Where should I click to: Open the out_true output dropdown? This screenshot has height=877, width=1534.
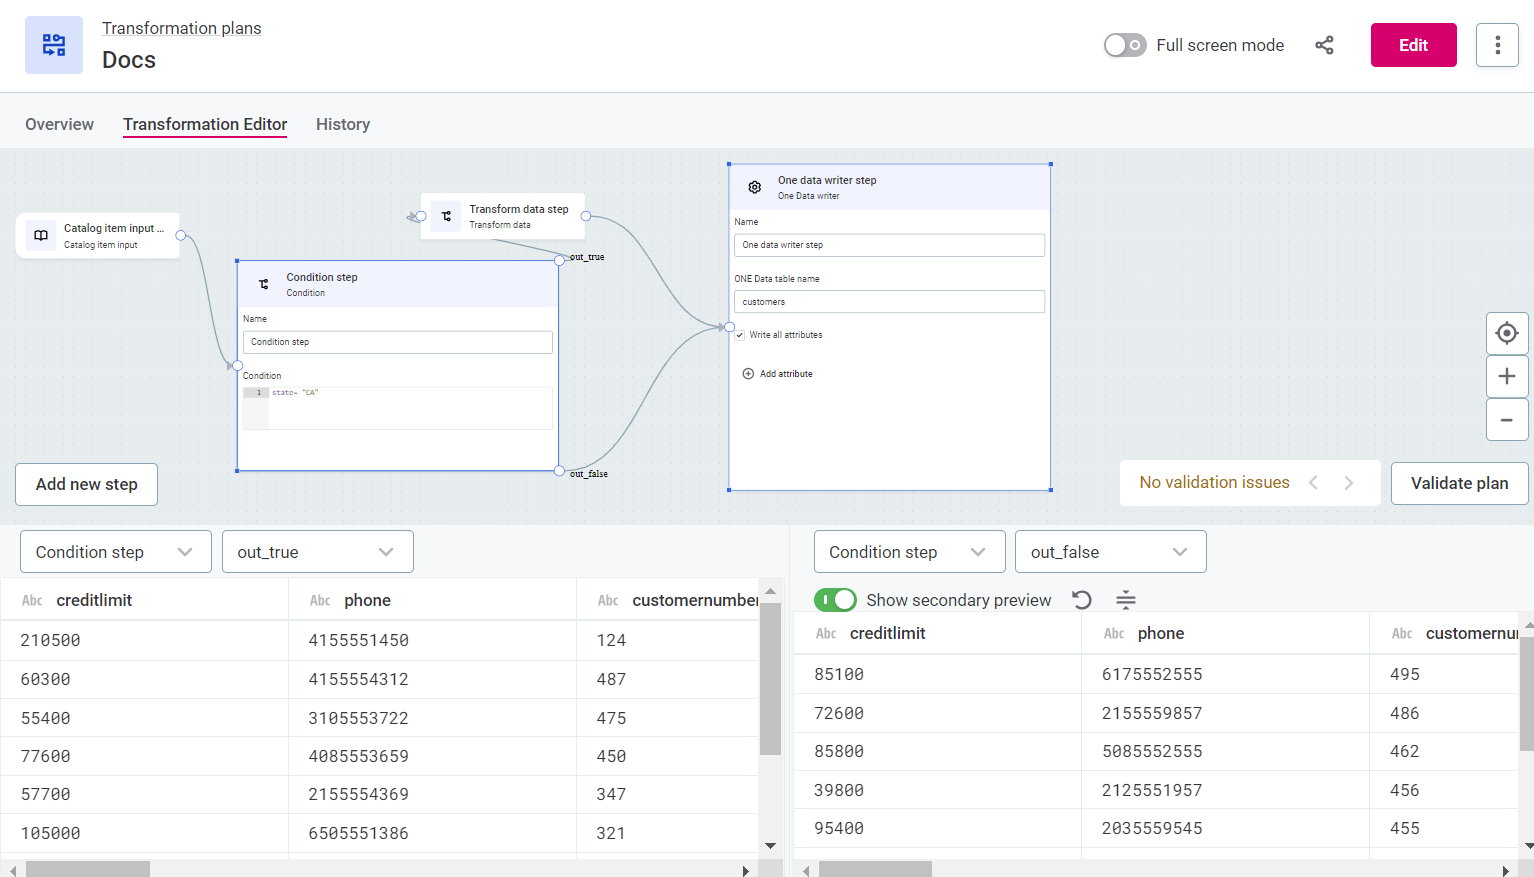click(317, 552)
